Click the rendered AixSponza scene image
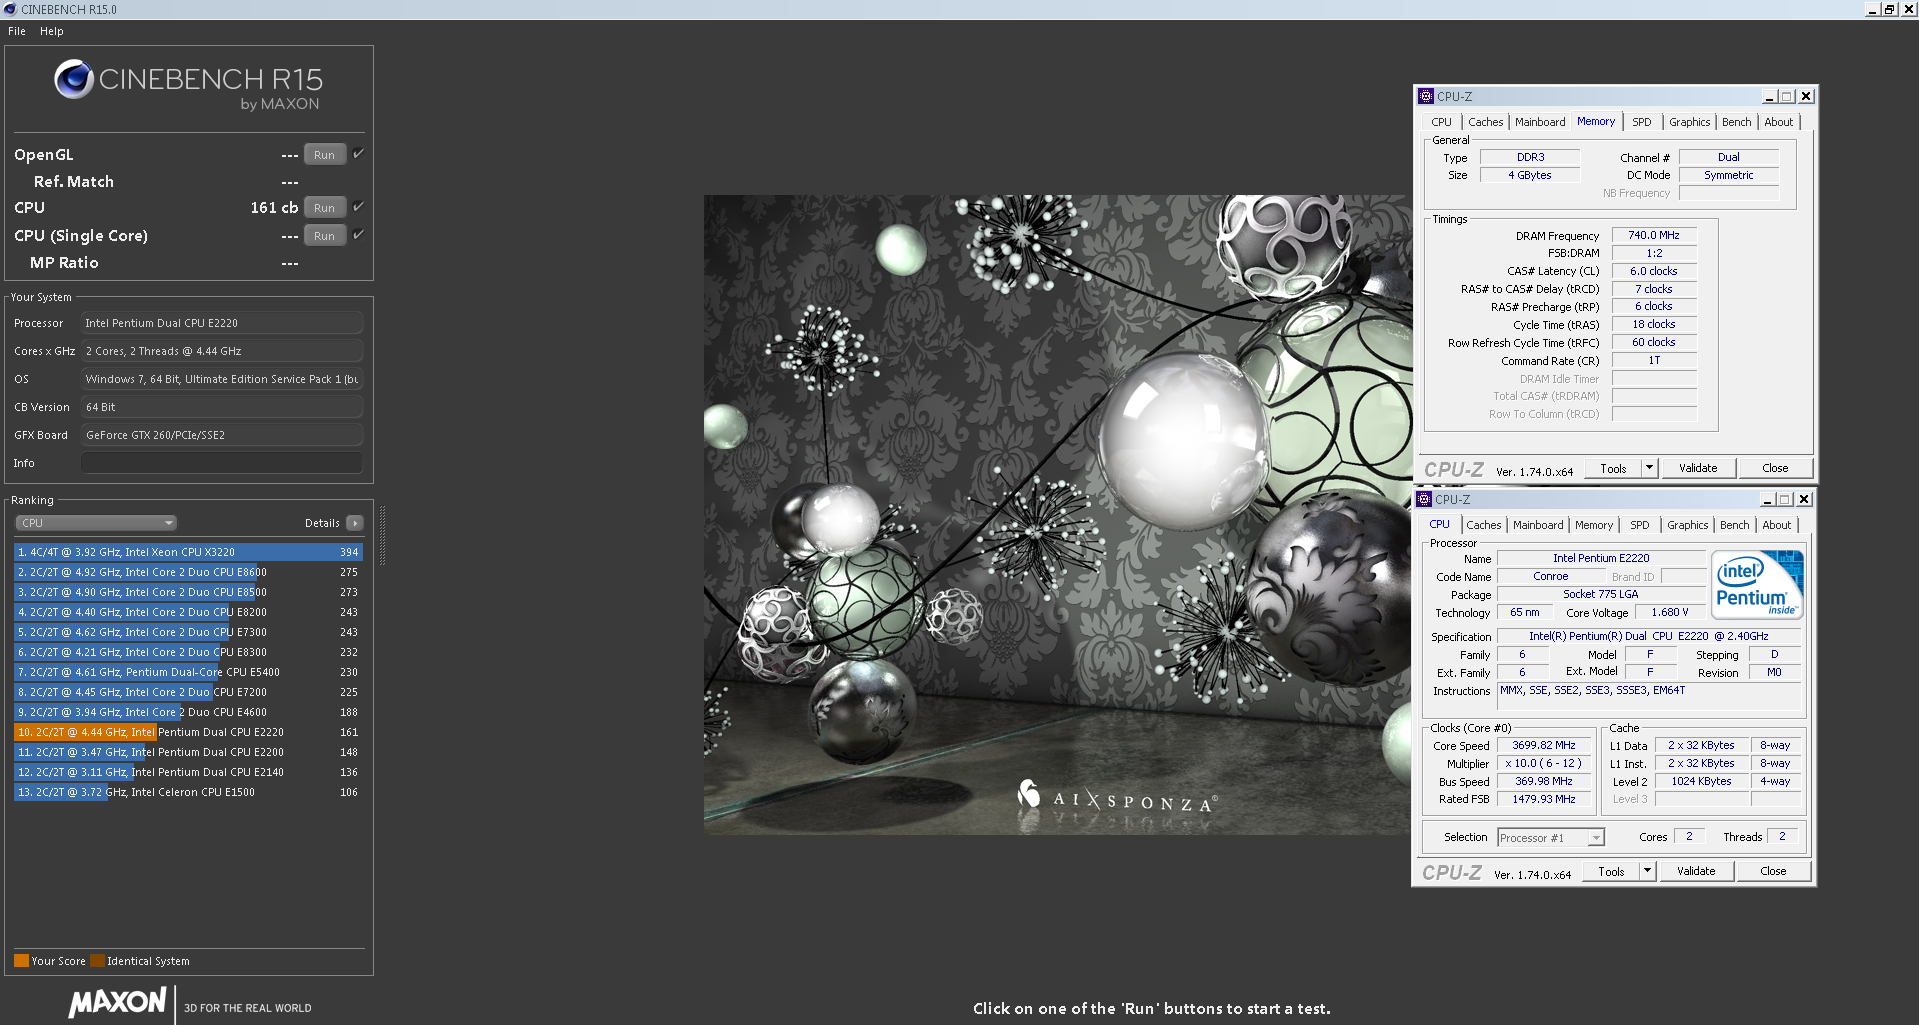Viewport: 1919px width, 1025px height. (x=1057, y=514)
